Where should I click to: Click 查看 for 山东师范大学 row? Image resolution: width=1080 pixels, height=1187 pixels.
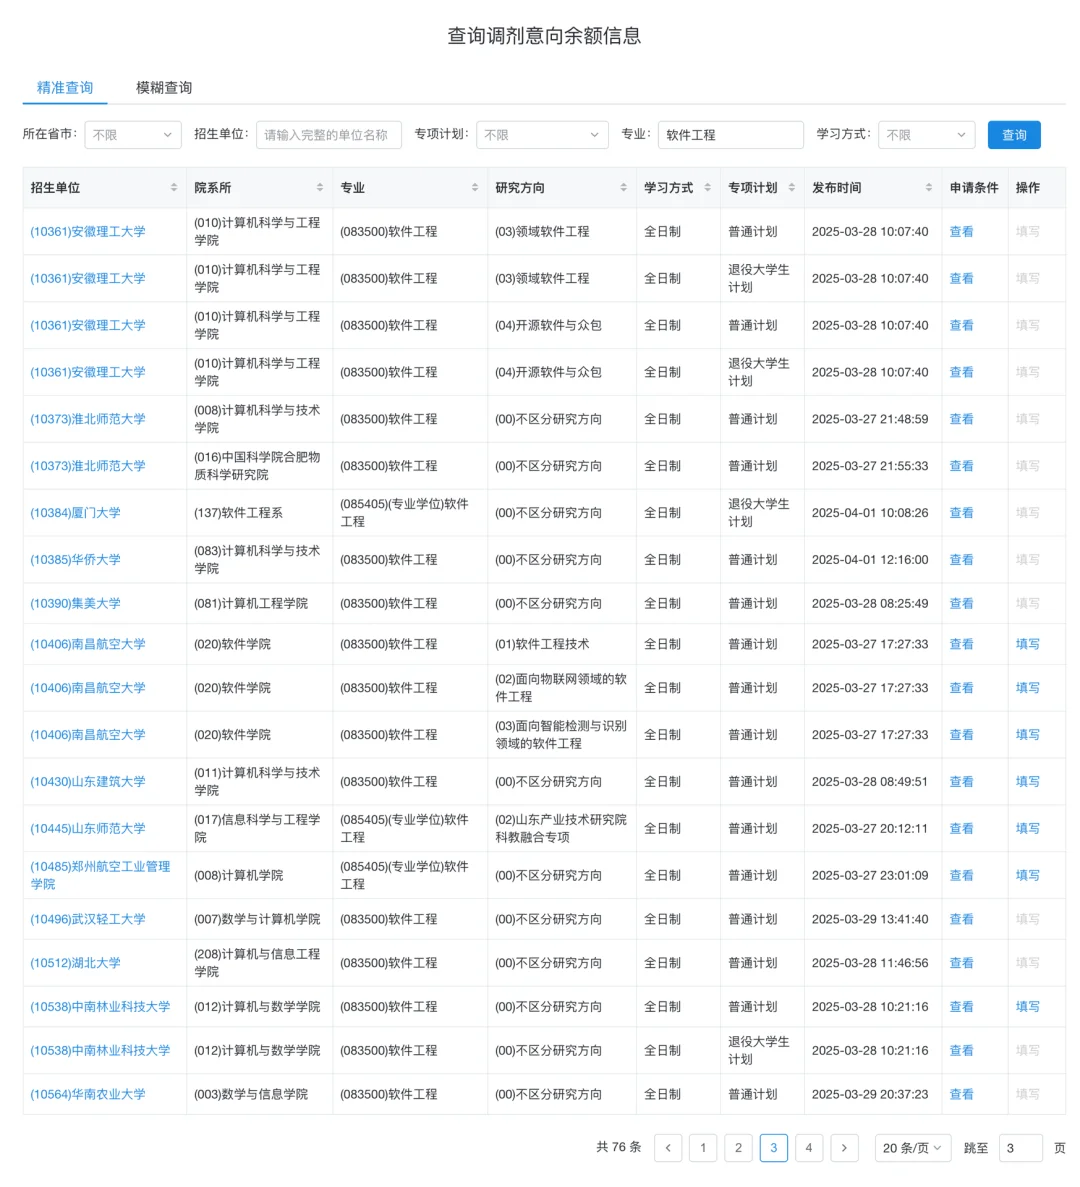pos(961,828)
